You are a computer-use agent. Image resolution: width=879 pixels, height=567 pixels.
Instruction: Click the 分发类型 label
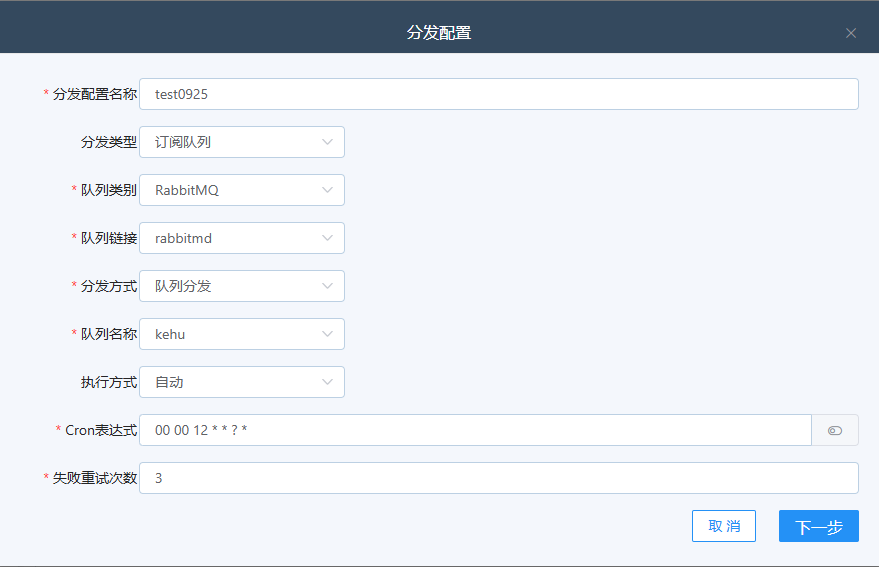click(109, 142)
